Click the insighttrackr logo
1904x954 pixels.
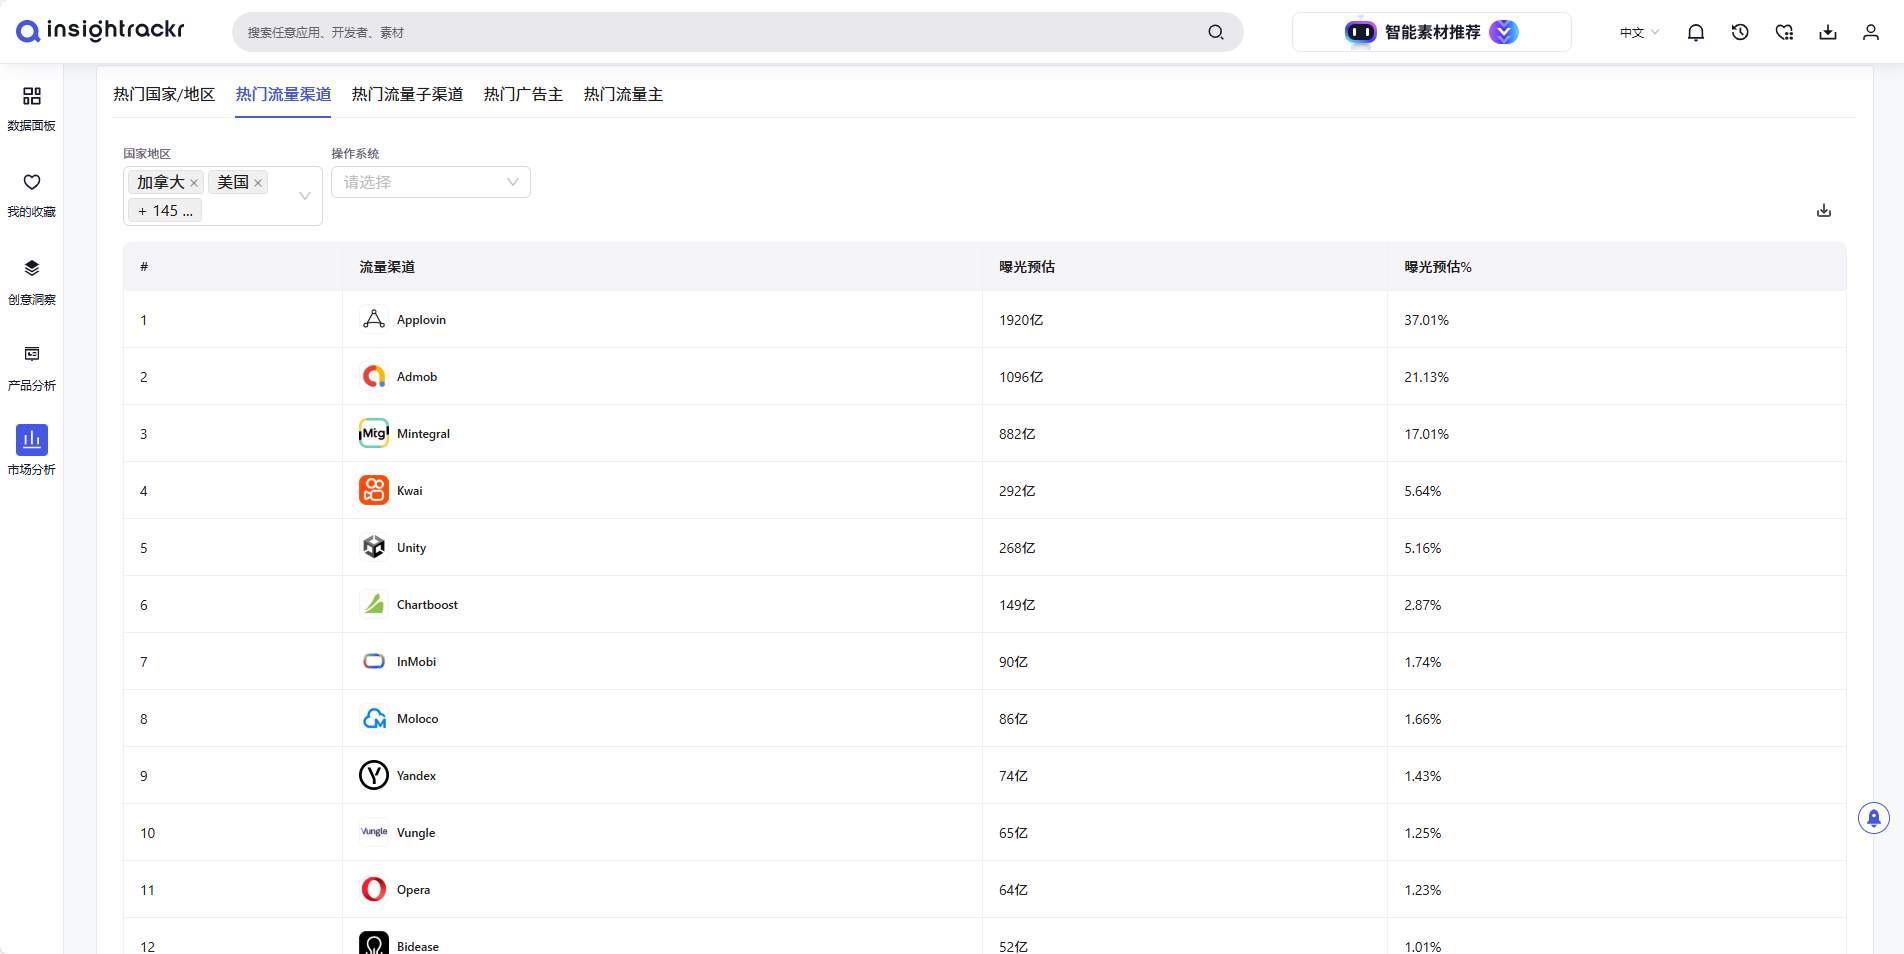(x=100, y=31)
